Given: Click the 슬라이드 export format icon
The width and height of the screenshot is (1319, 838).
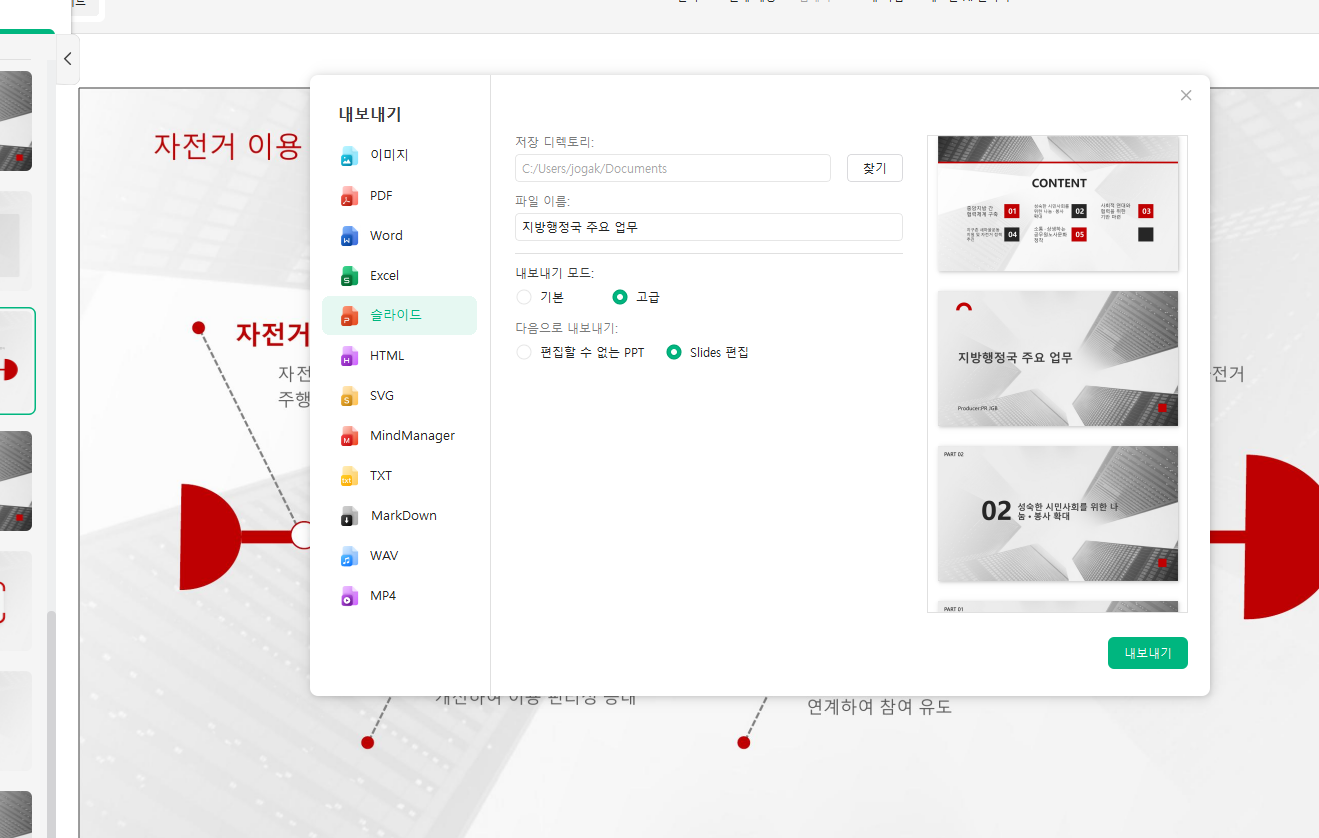Looking at the screenshot, I should pos(349,316).
